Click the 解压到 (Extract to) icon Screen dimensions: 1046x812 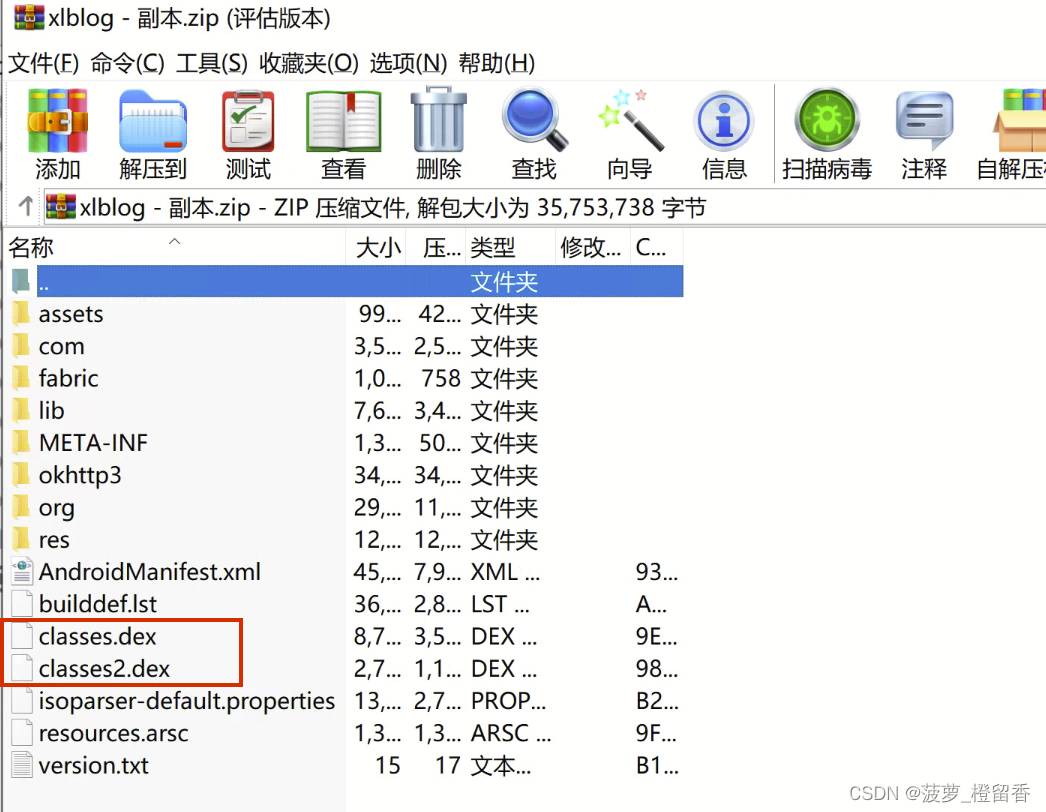(x=153, y=121)
